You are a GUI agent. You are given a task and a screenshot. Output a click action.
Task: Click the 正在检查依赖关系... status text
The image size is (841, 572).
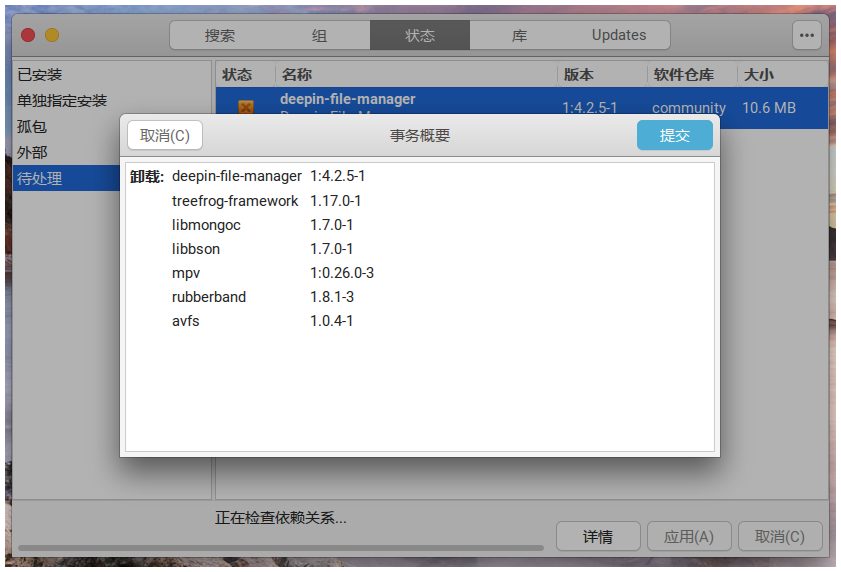click(x=281, y=518)
